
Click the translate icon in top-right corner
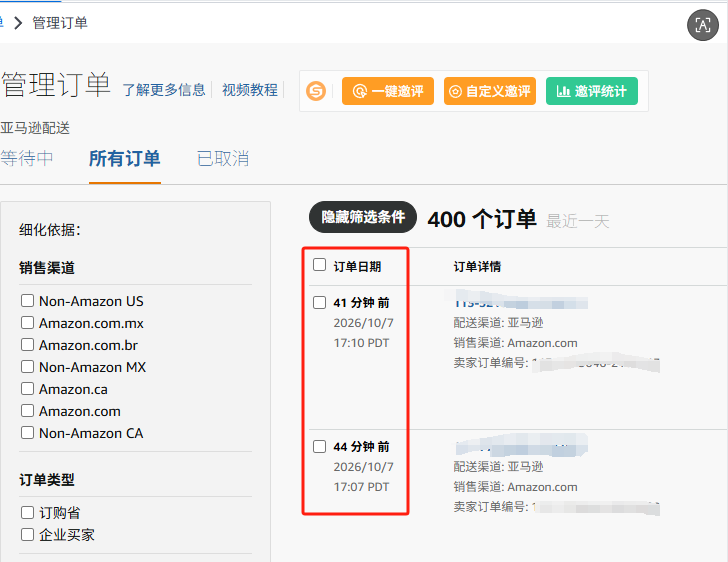702,25
